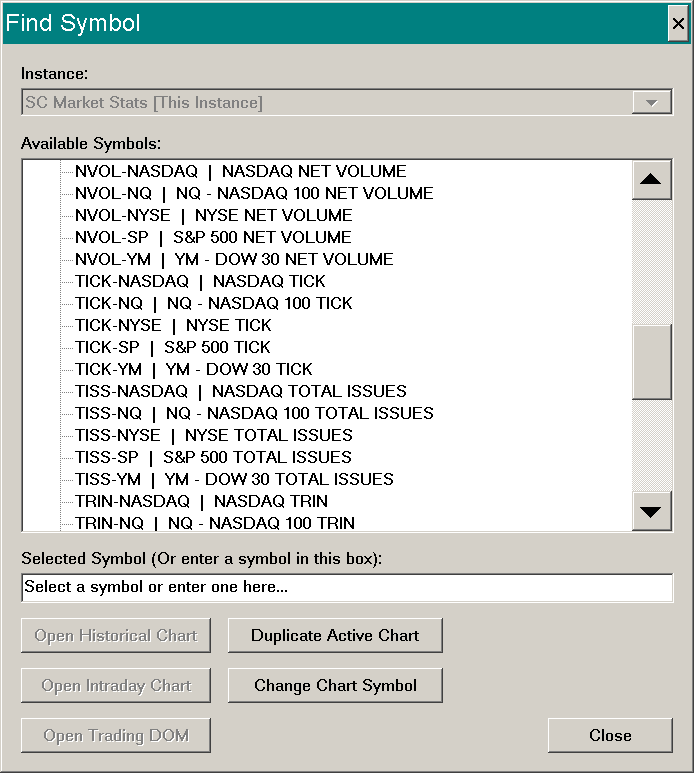Image resolution: width=694 pixels, height=773 pixels.
Task: Choose TICK-NQ NASDAQ 100 TICK
Action: pyautogui.click(x=213, y=303)
